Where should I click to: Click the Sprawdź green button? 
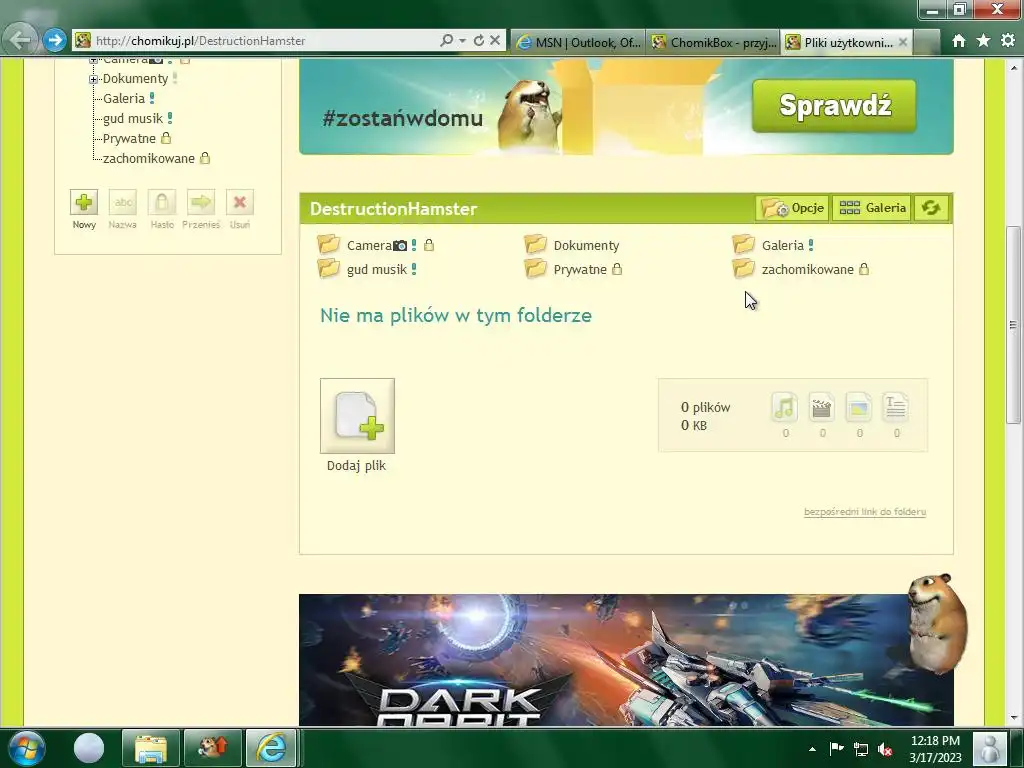click(834, 106)
